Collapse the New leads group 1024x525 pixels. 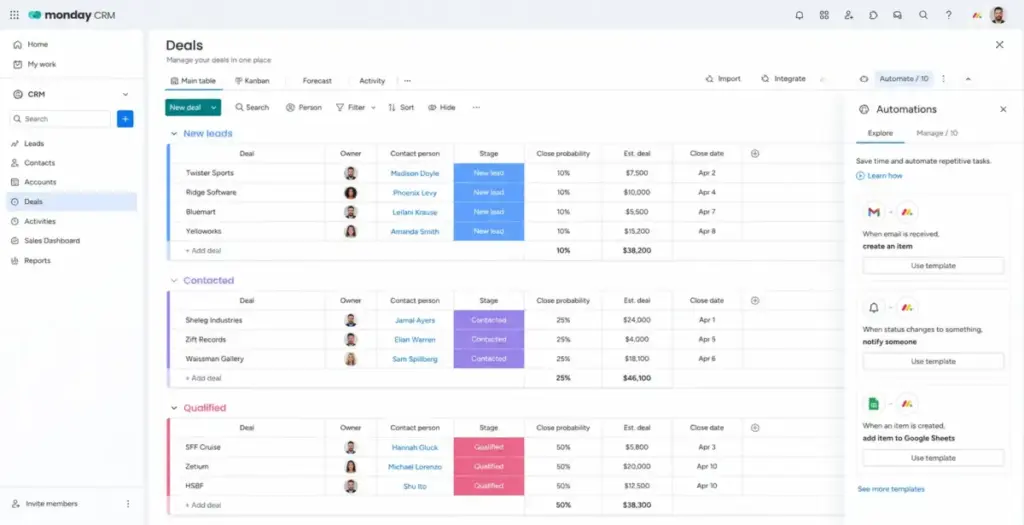point(174,133)
